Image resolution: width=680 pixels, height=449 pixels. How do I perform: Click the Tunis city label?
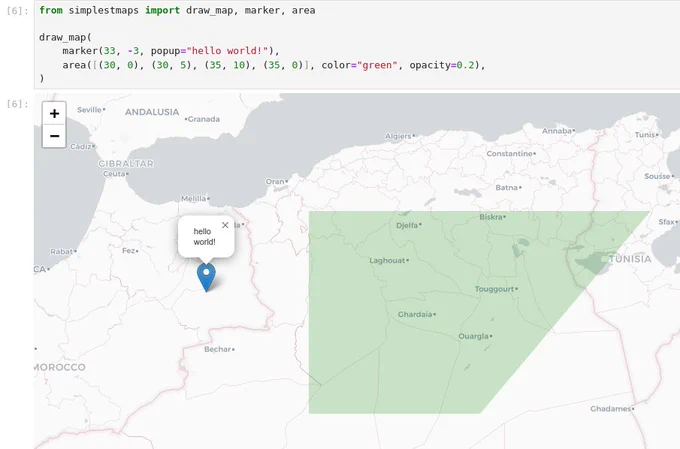pos(646,135)
